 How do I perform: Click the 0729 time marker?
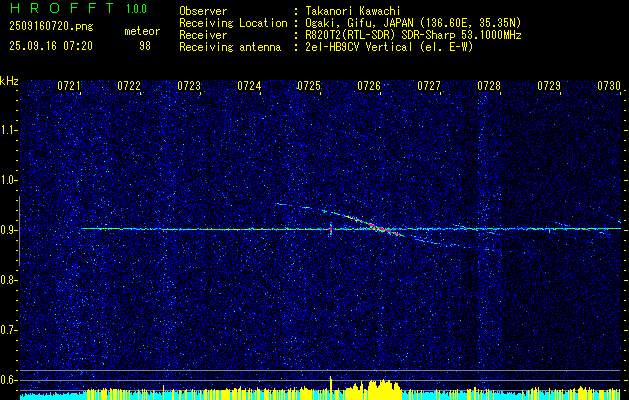(549, 86)
